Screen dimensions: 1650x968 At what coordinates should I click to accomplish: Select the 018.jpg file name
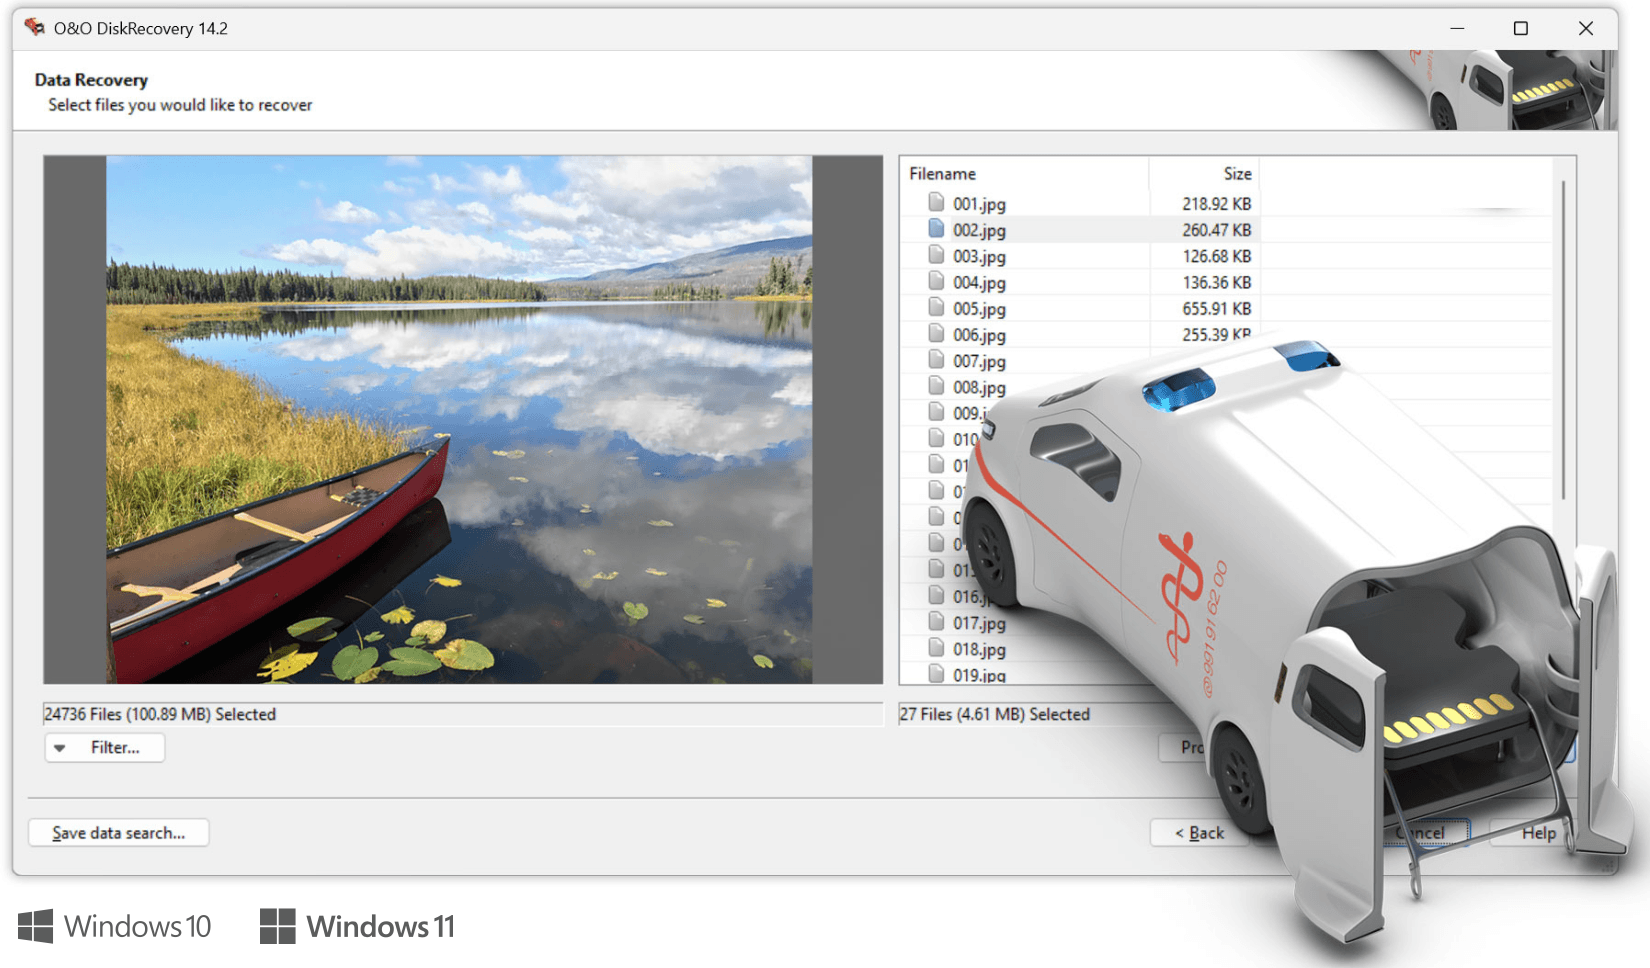[x=979, y=649]
